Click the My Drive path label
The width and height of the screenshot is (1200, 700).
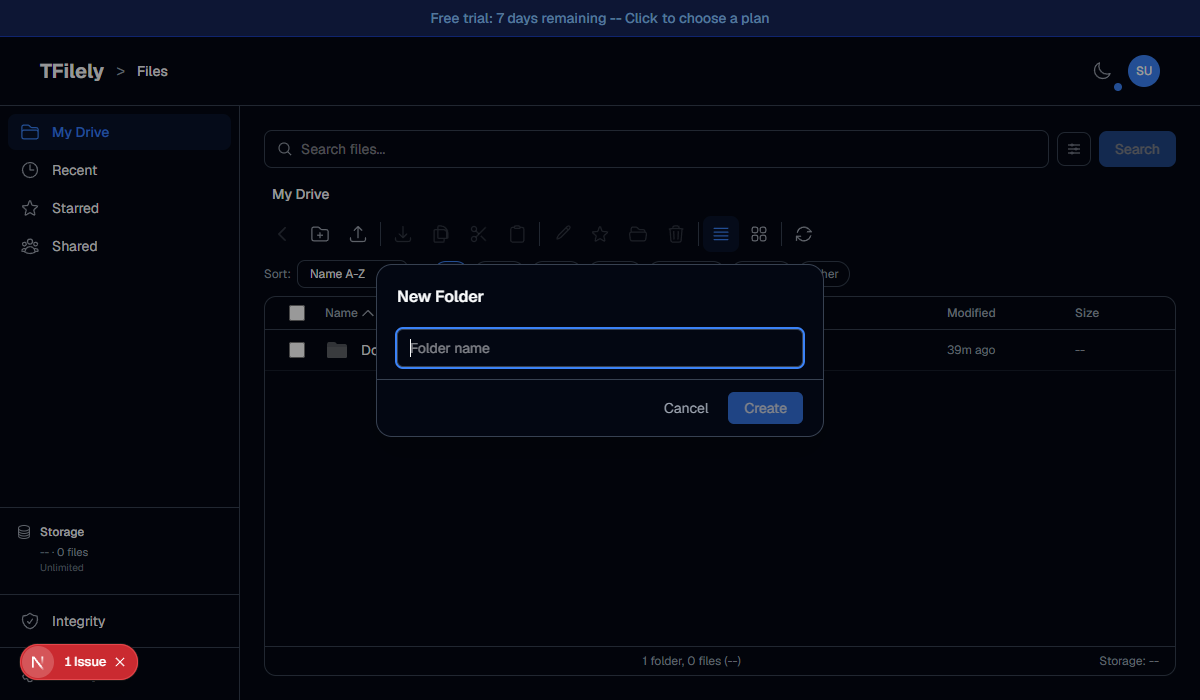300,194
